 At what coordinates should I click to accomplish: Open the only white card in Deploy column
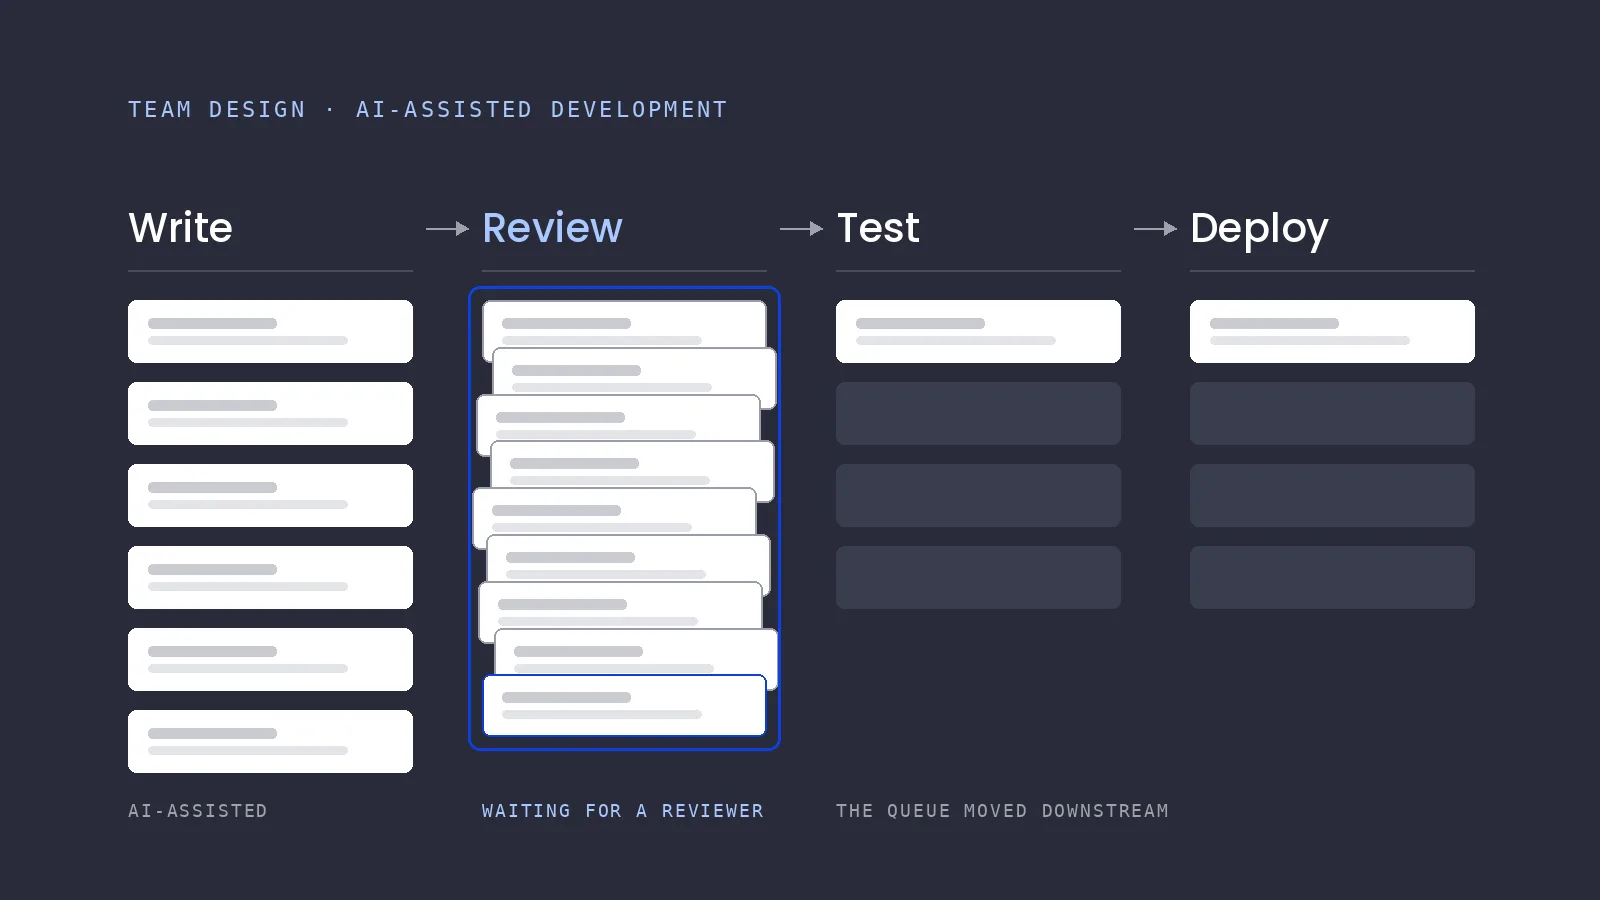click(x=1332, y=331)
